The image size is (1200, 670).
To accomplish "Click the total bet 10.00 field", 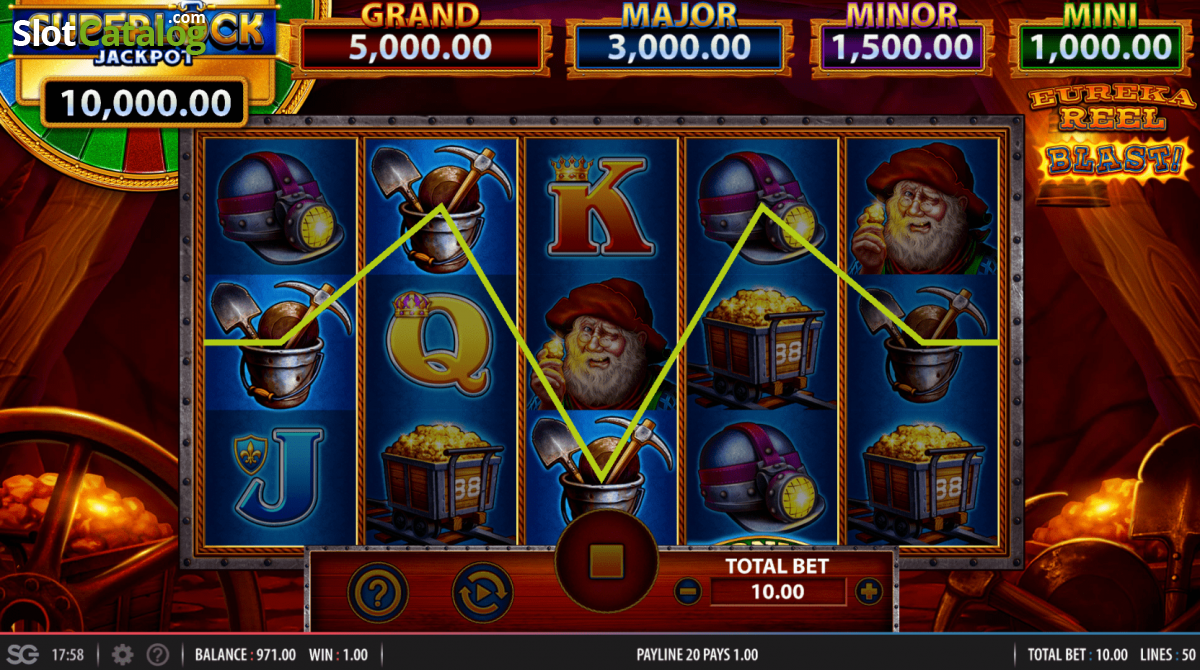I will (778, 592).
